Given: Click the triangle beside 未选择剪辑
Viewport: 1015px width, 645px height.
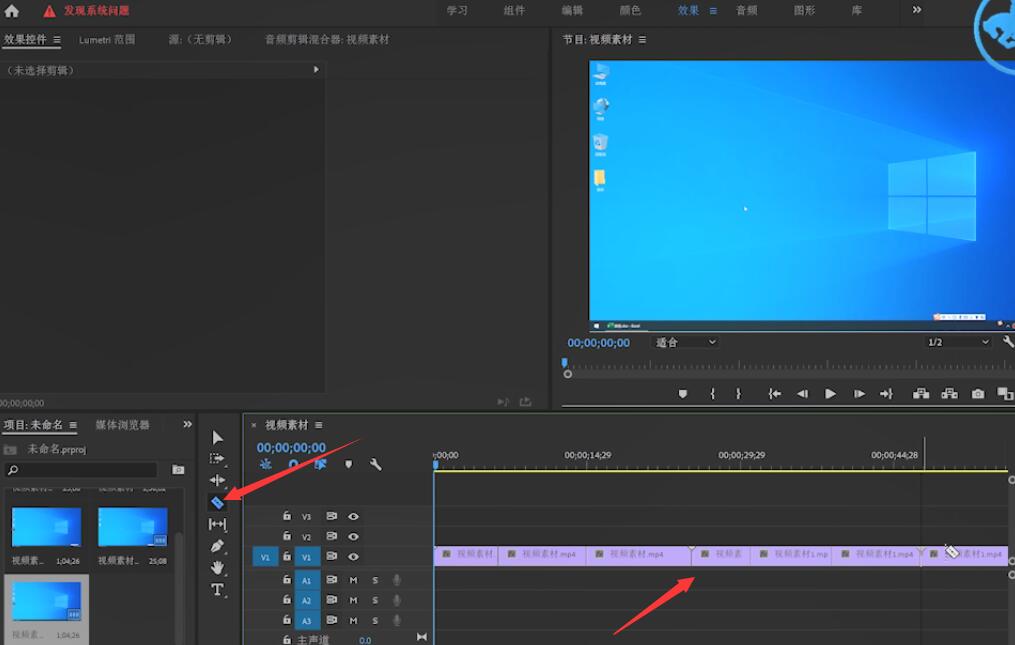Looking at the screenshot, I should pyautogui.click(x=316, y=69).
